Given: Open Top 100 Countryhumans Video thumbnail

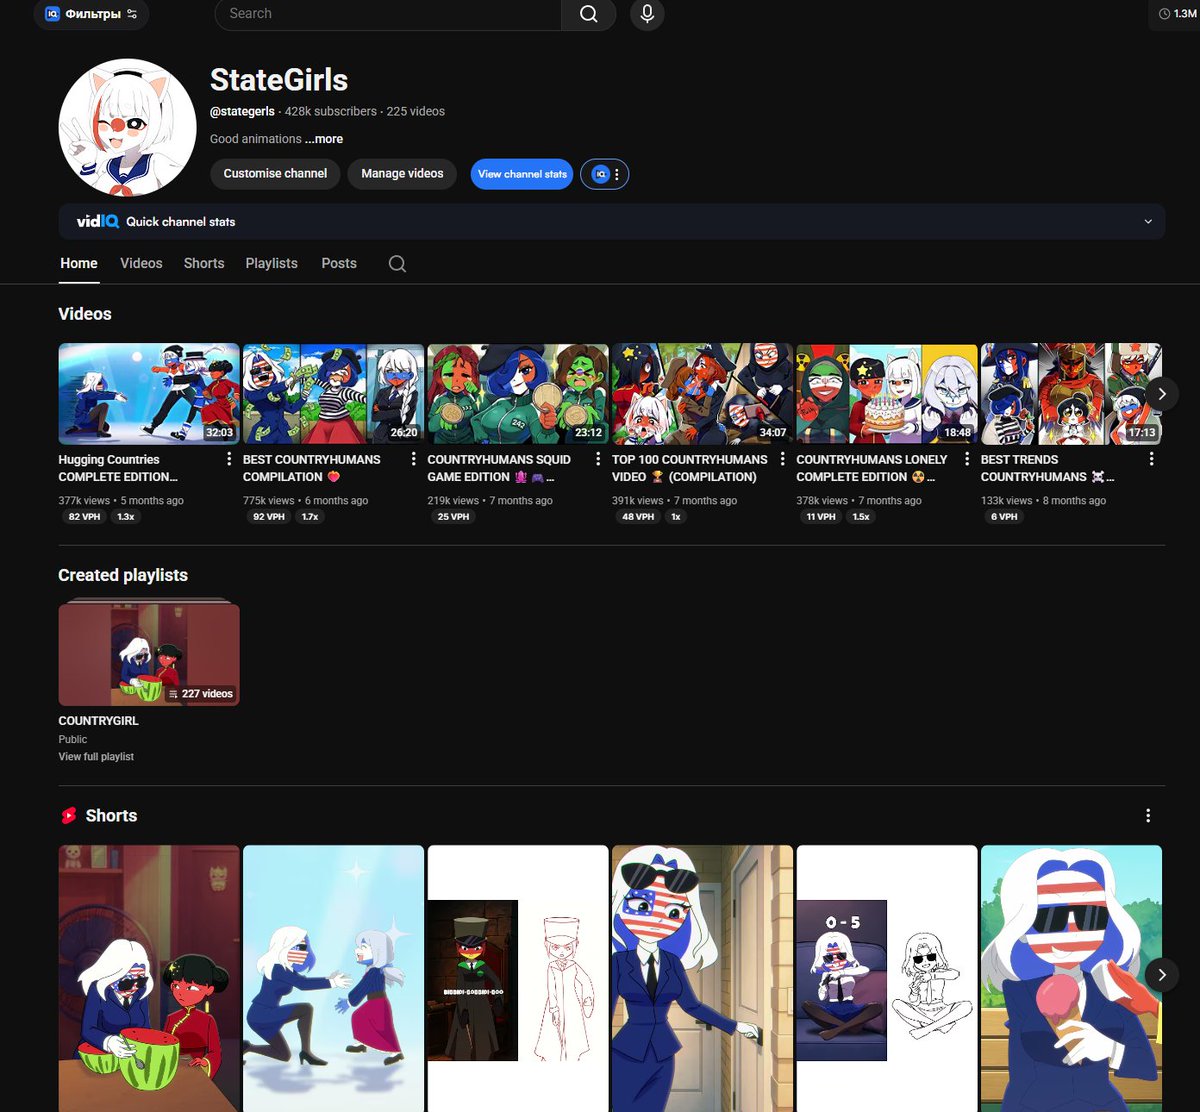Looking at the screenshot, I should pyautogui.click(x=702, y=394).
